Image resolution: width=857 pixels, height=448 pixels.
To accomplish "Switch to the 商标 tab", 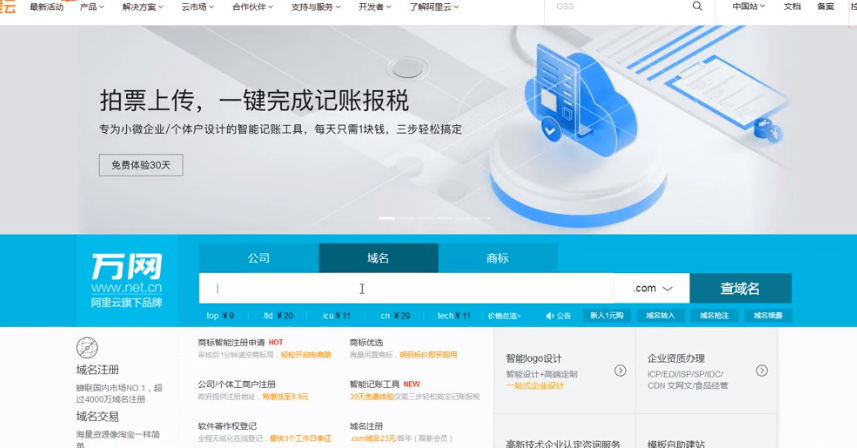I will coord(497,258).
